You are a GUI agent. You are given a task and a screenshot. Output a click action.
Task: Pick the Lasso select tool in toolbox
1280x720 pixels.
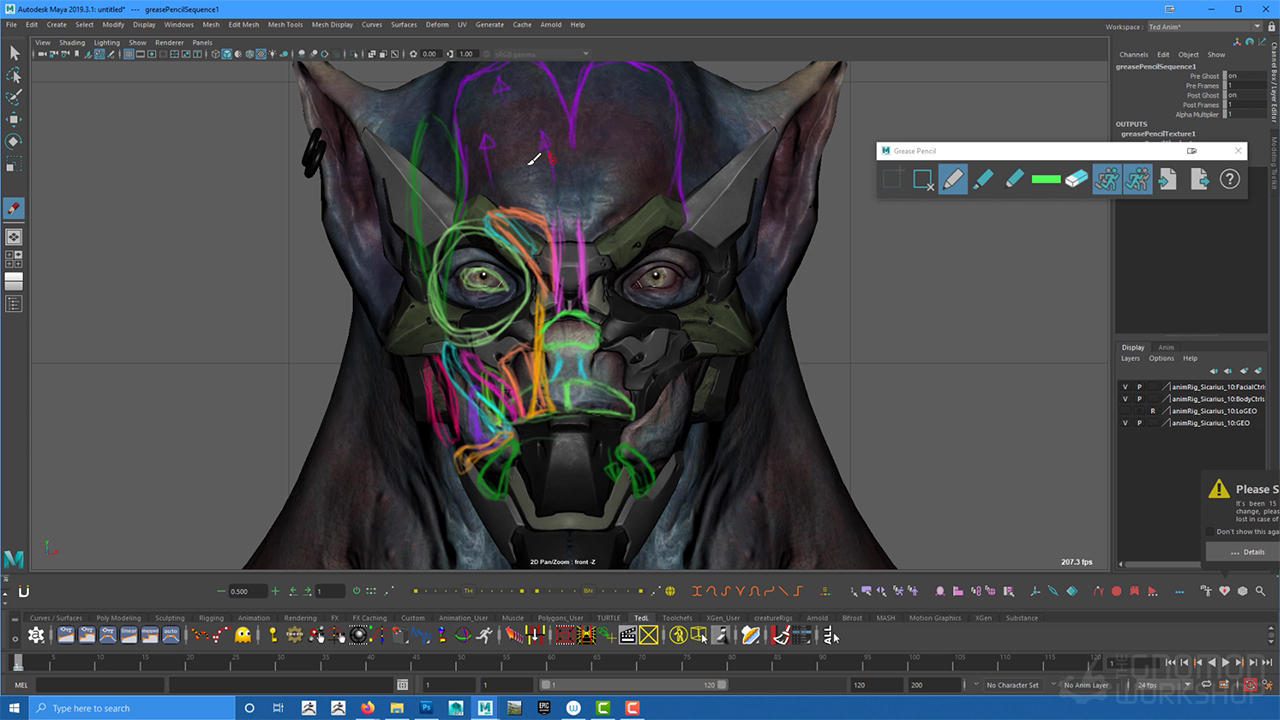(14, 76)
